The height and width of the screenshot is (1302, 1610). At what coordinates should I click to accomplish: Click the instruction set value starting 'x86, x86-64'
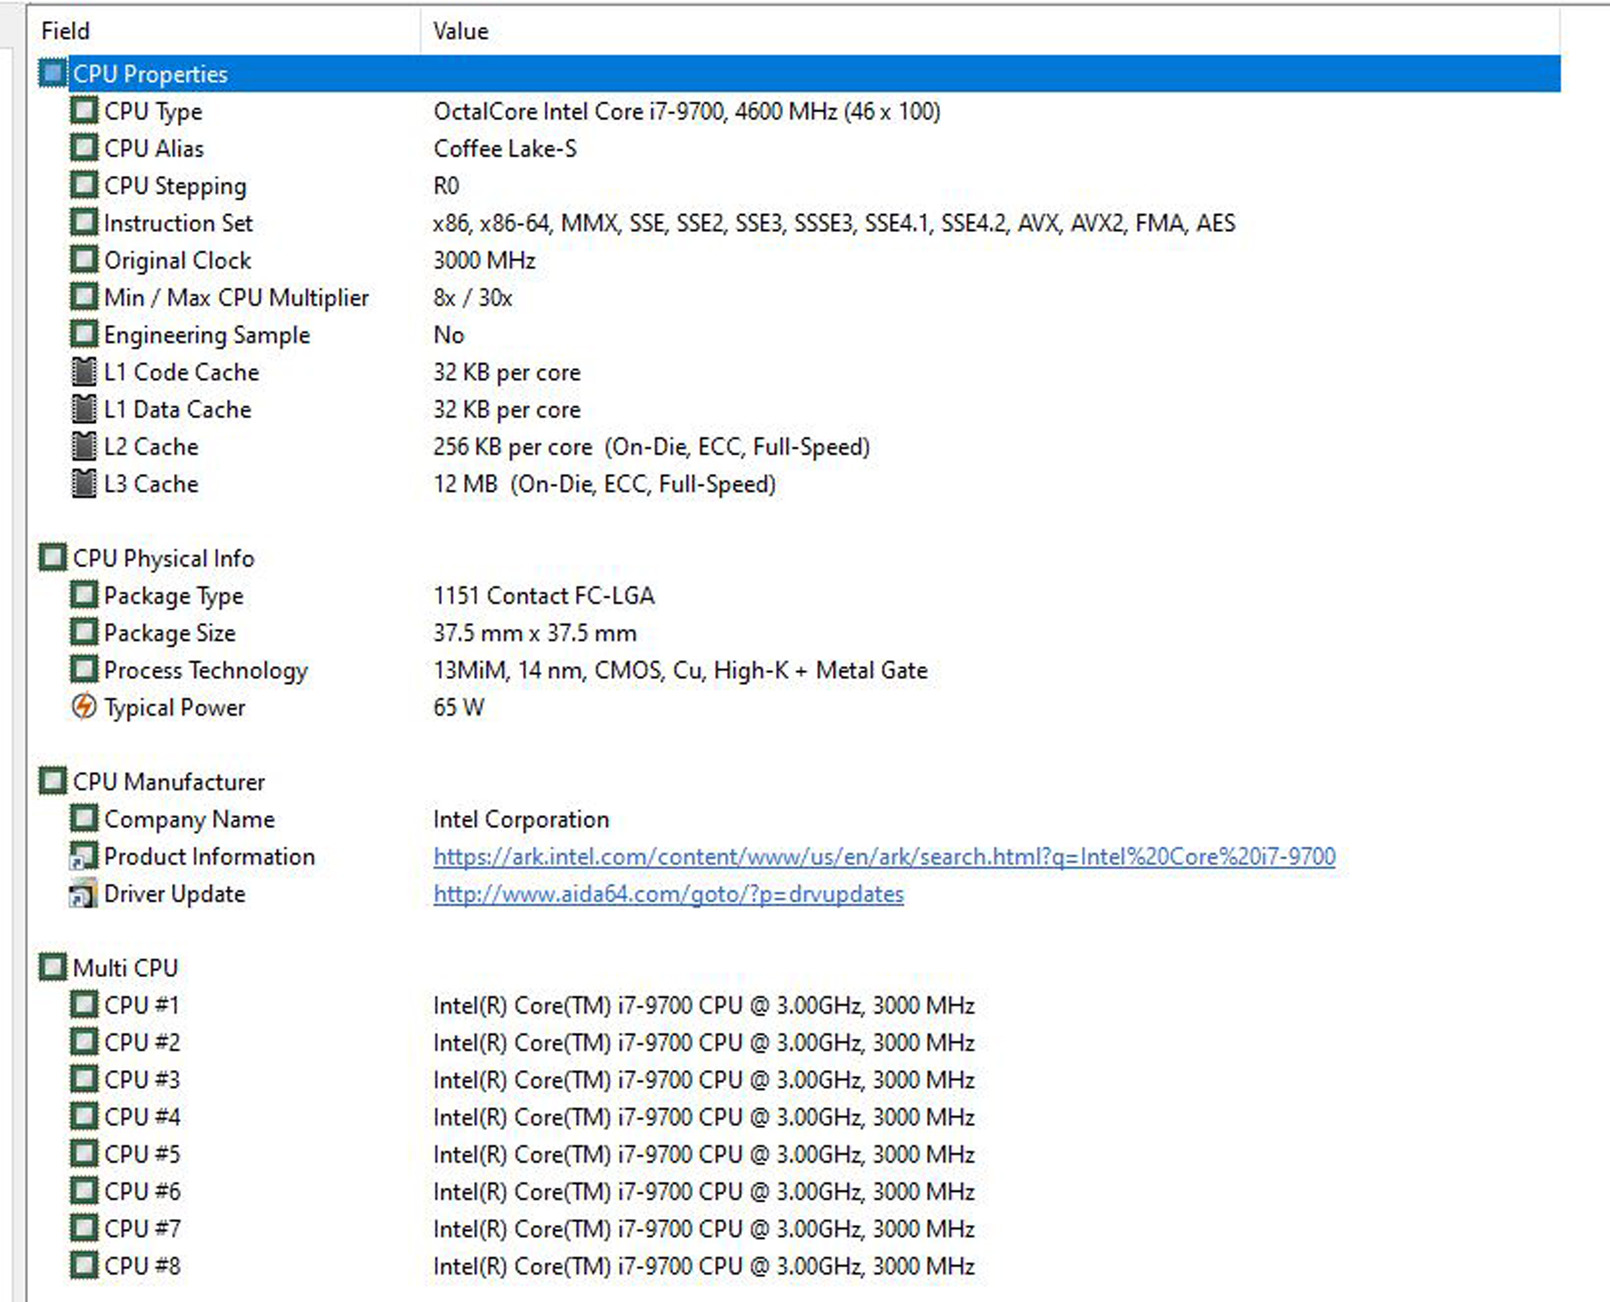point(834,222)
